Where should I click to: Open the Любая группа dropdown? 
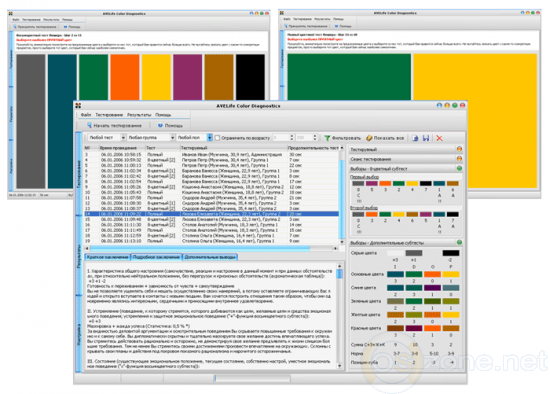151,138
